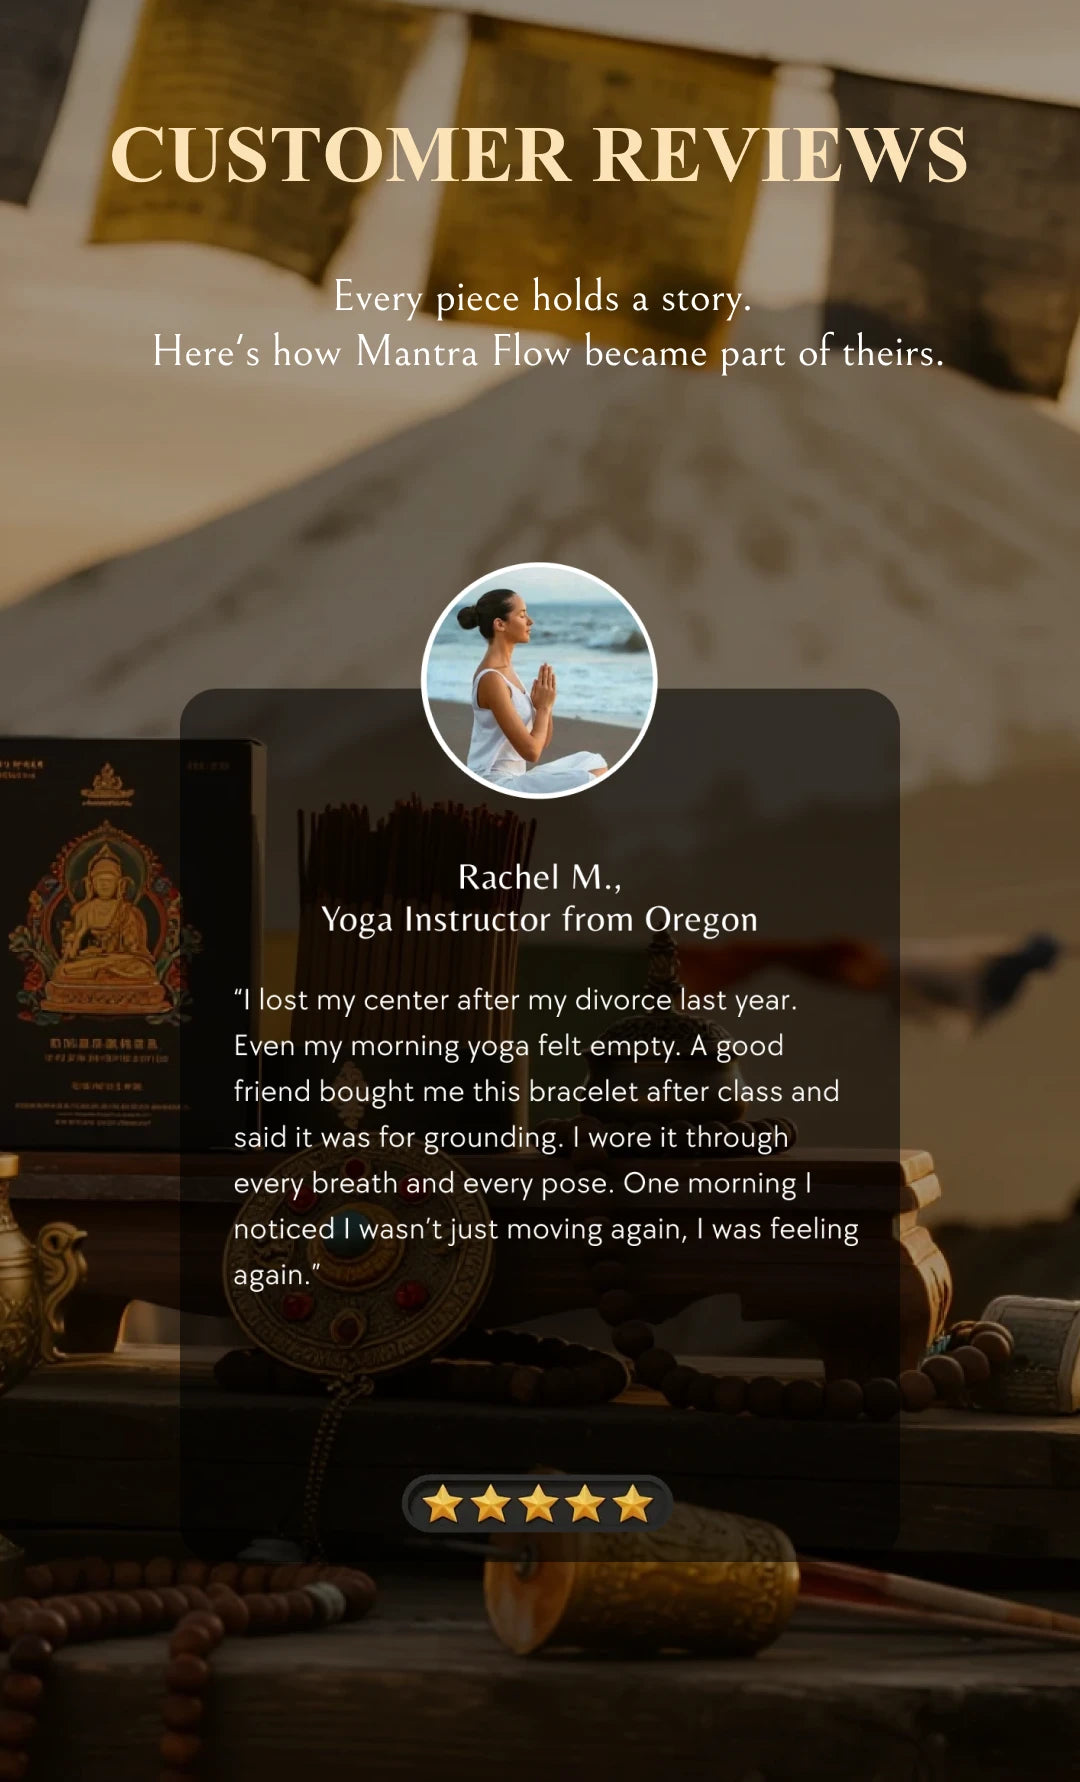This screenshot has width=1080, height=1782.
Task: Click the CUSTOMER REVIEWS heading
Action: point(539,155)
